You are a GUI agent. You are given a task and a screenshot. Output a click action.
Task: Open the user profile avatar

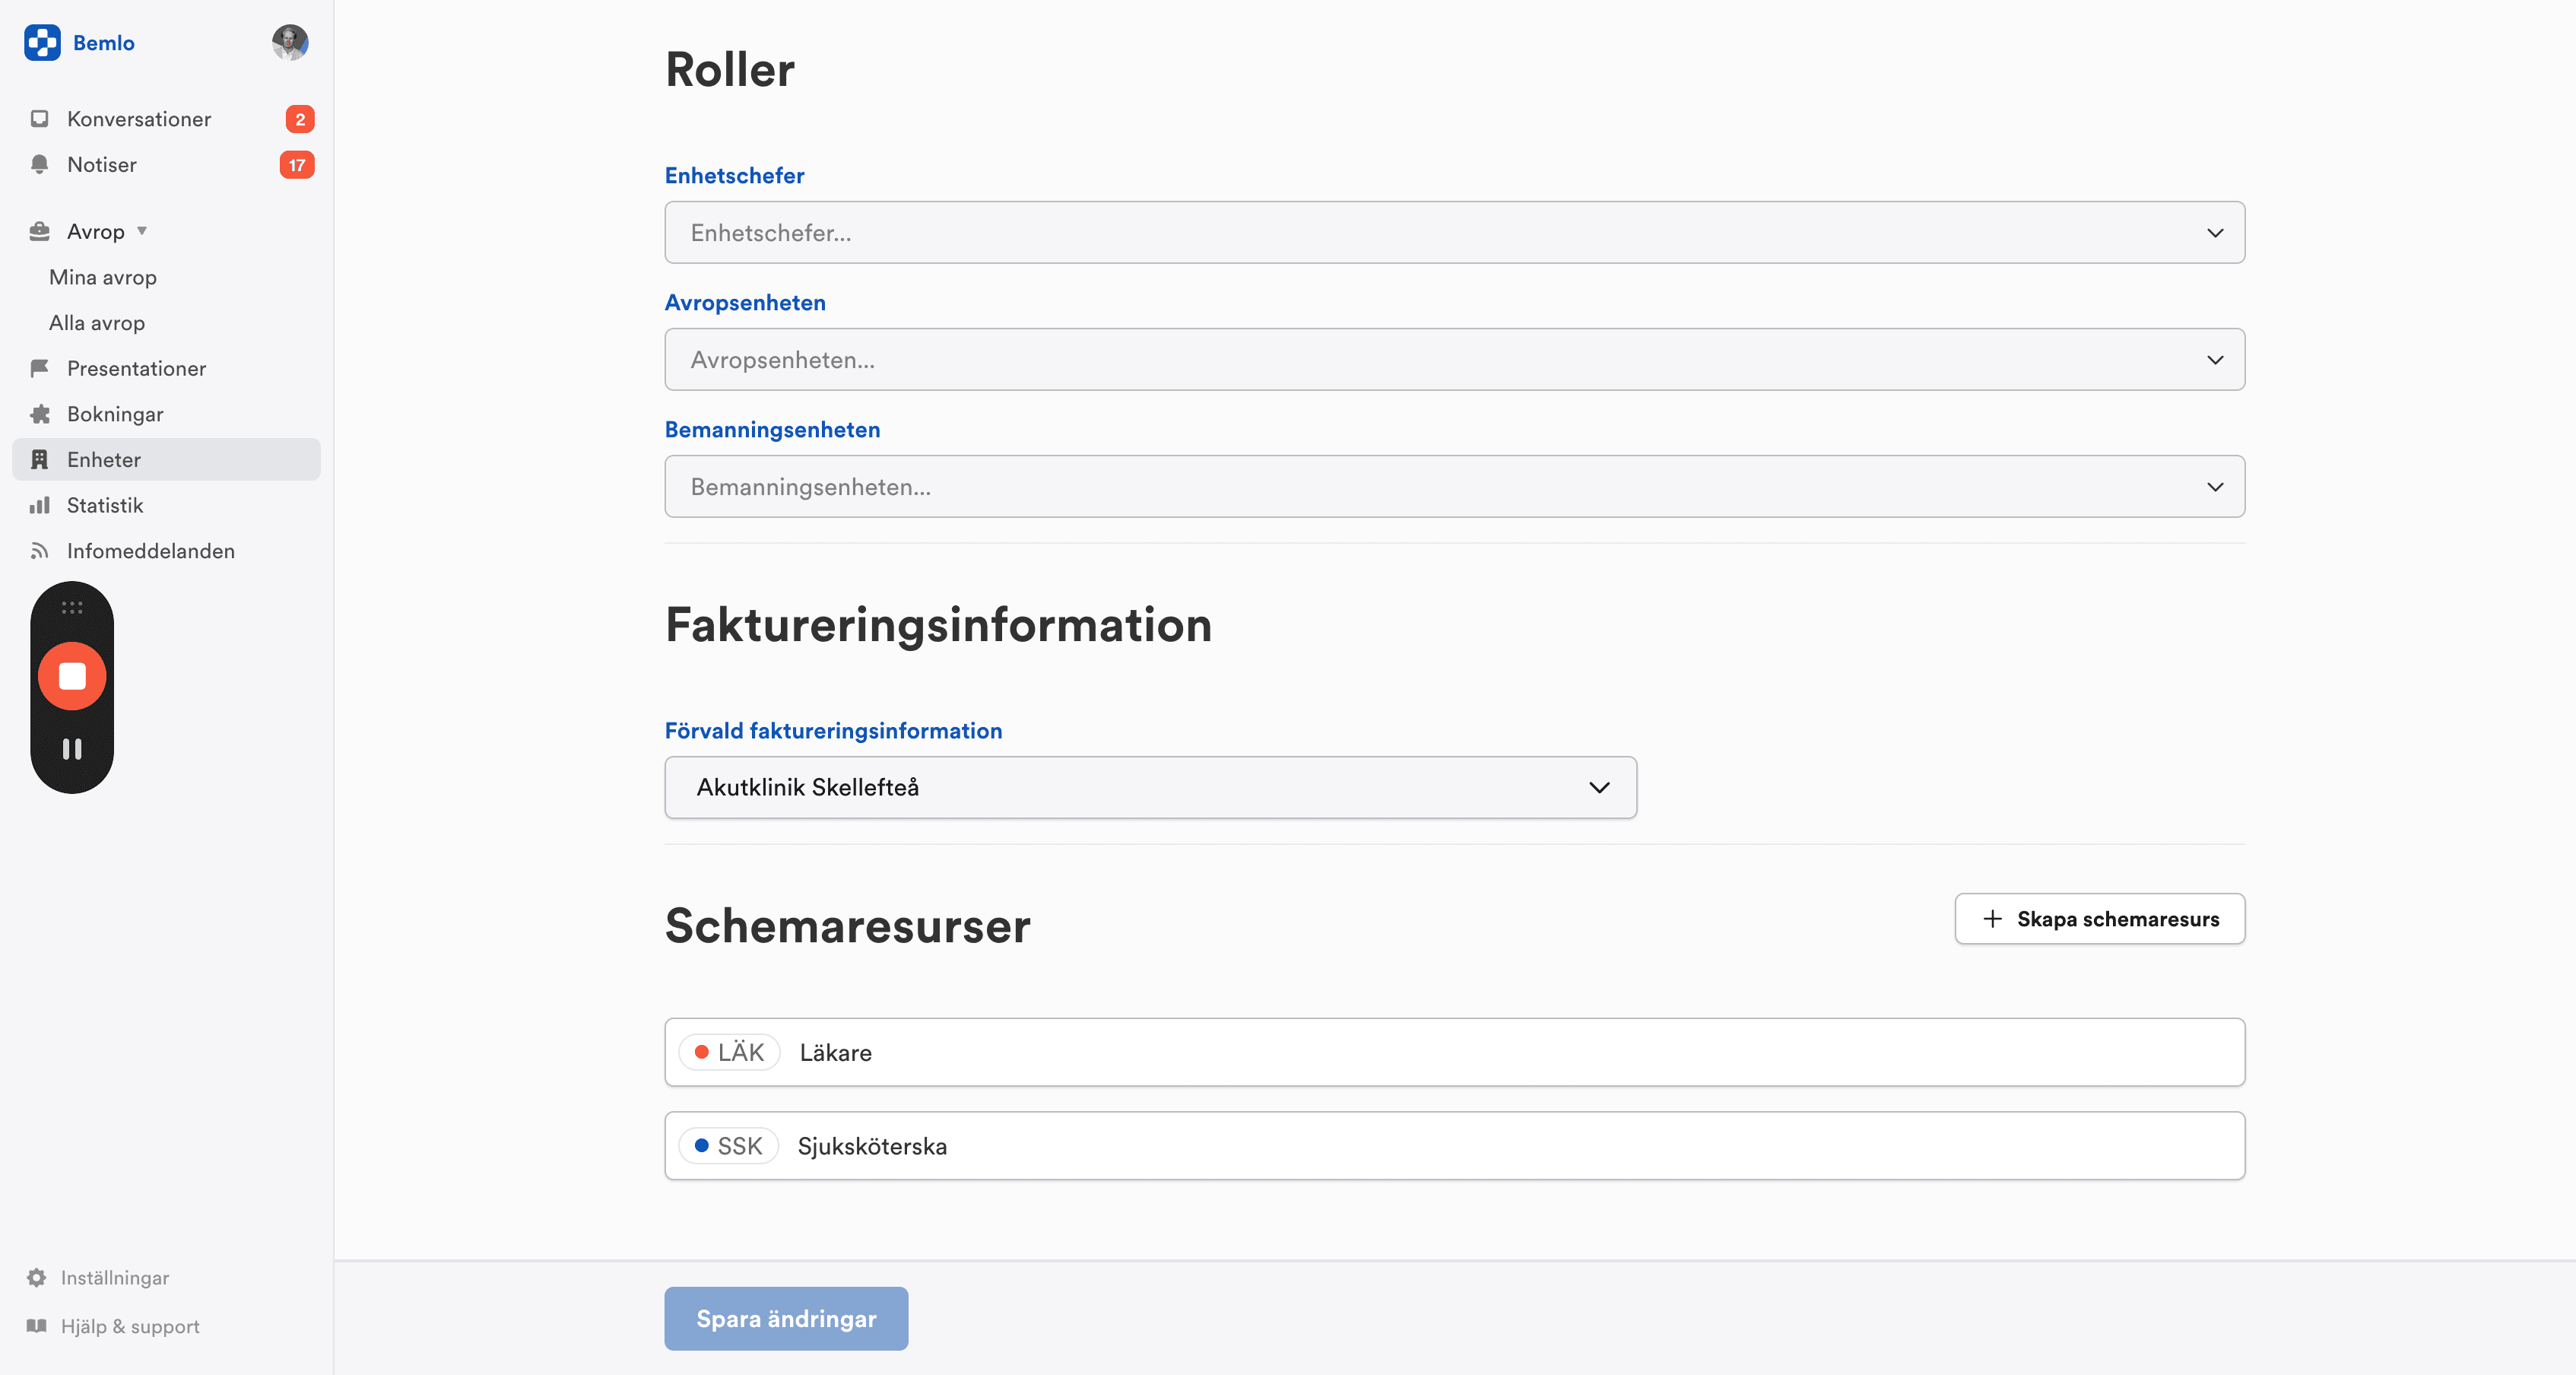[290, 42]
